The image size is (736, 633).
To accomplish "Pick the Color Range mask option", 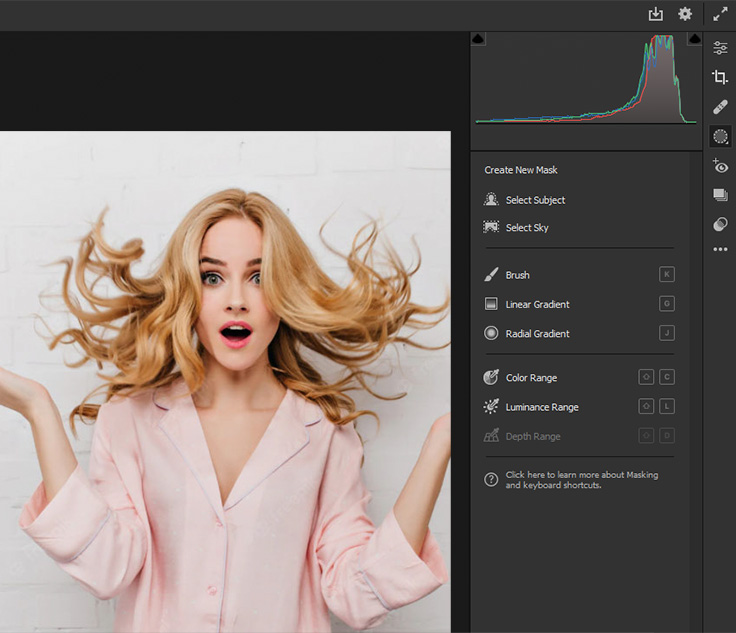I will (531, 378).
